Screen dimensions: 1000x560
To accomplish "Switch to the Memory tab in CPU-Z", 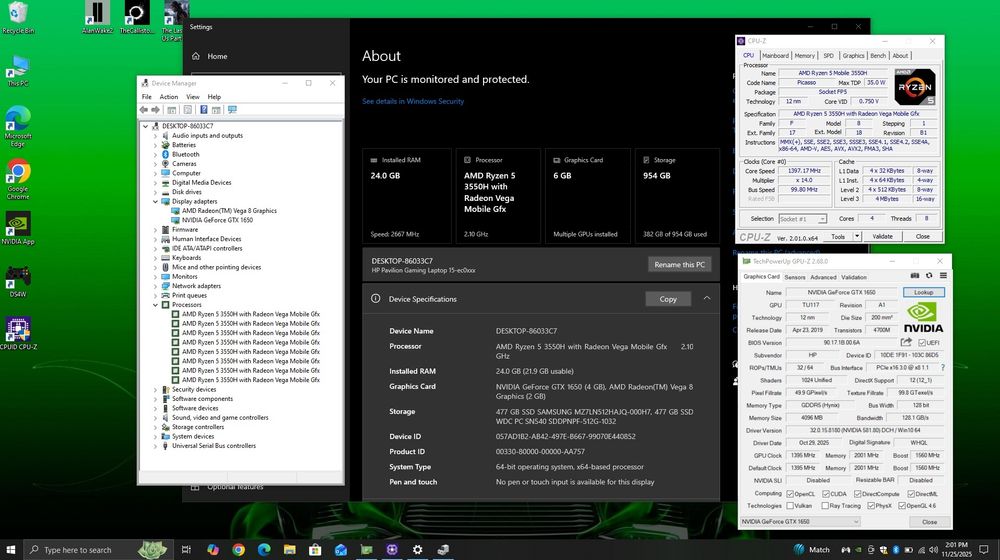I will point(804,55).
